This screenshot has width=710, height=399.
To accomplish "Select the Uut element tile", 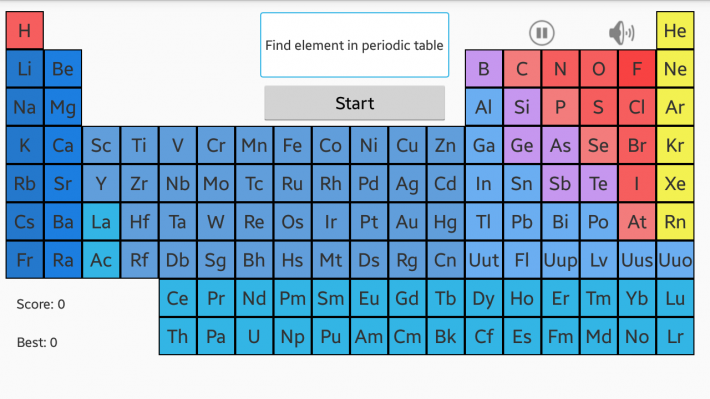I will coord(484,260).
